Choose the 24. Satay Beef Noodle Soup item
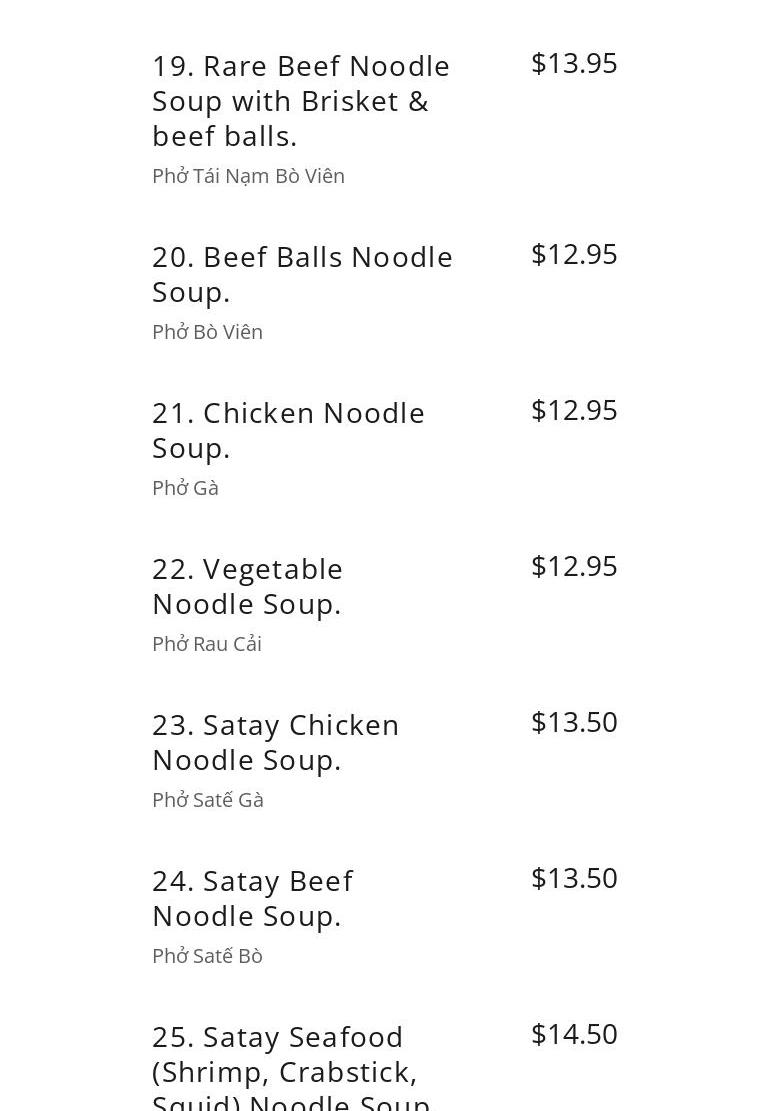The height and width of the screenshot is (1111, 770). point(252,898)
